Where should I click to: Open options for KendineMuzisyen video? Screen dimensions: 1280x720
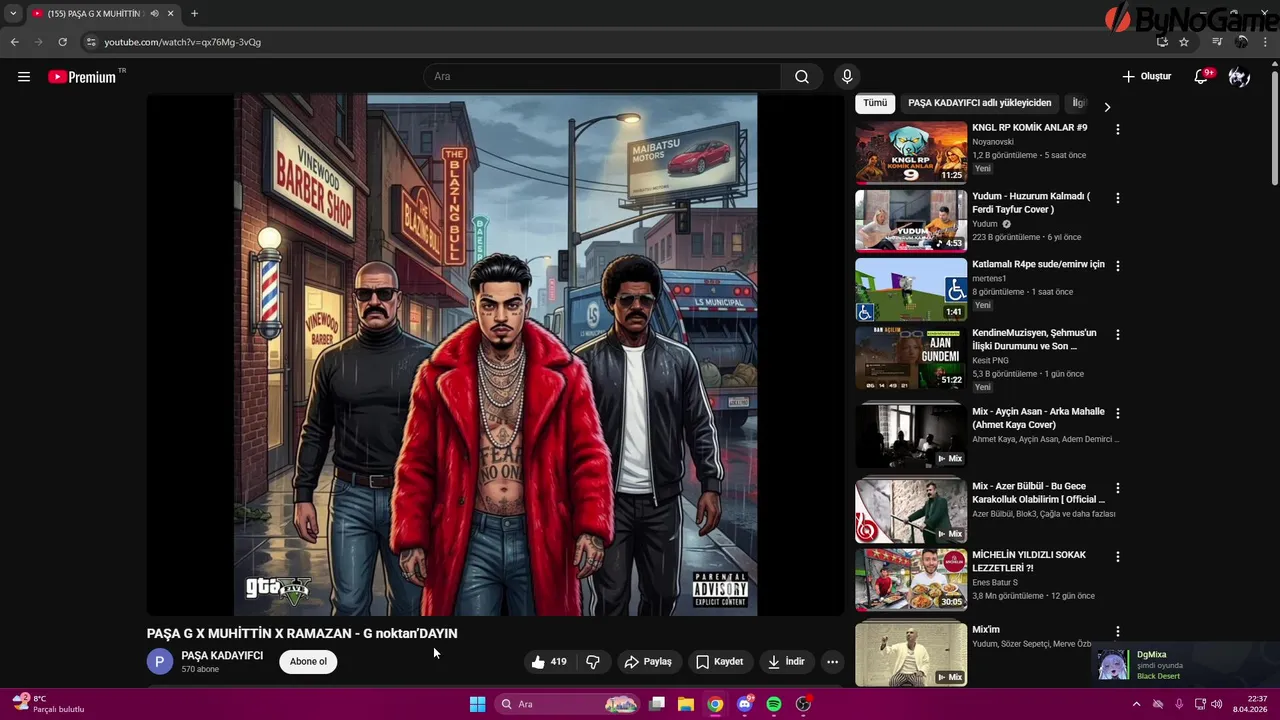click(x=1118, y=335)
